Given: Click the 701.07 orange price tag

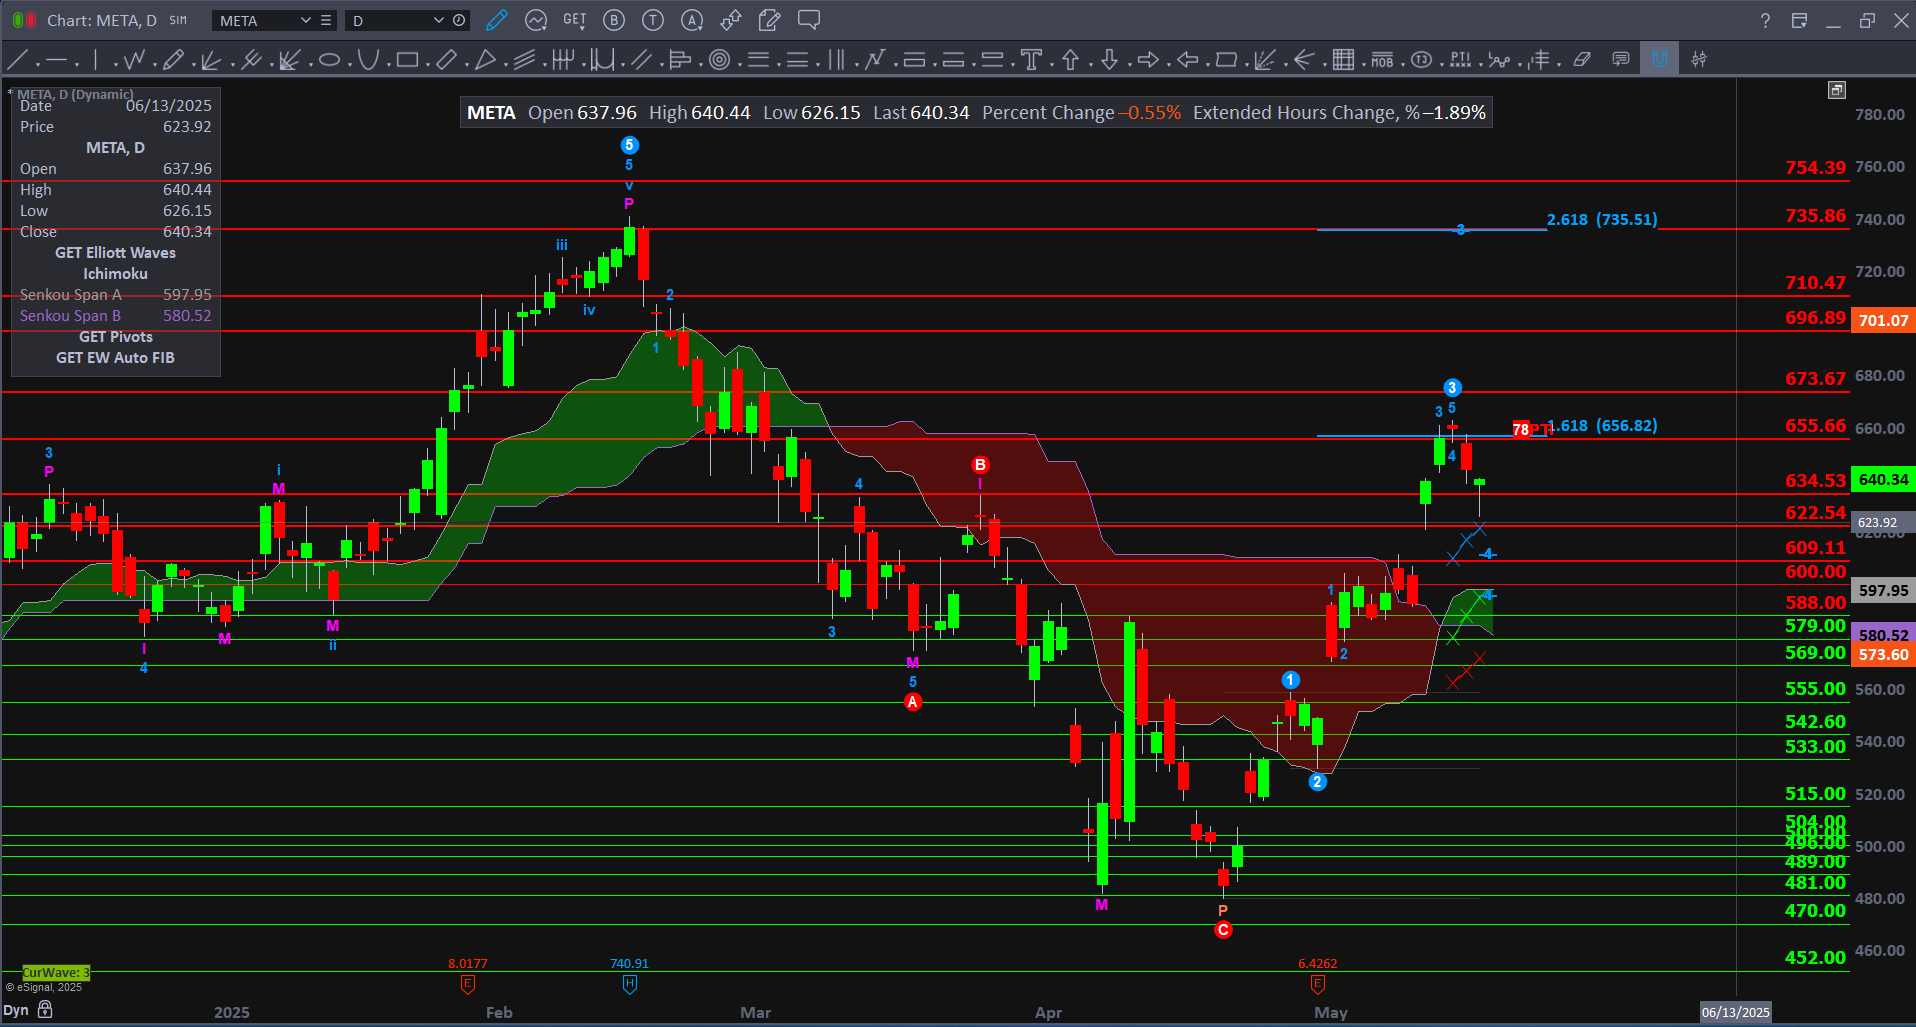Looking at the screenshot, I should pos(1883,321).
